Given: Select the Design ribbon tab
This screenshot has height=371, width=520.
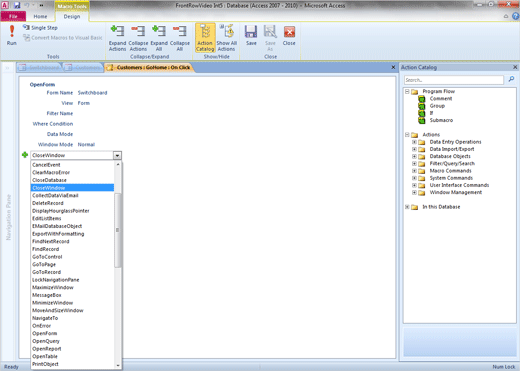Looking at the screenshot, I should coord(72,16).
